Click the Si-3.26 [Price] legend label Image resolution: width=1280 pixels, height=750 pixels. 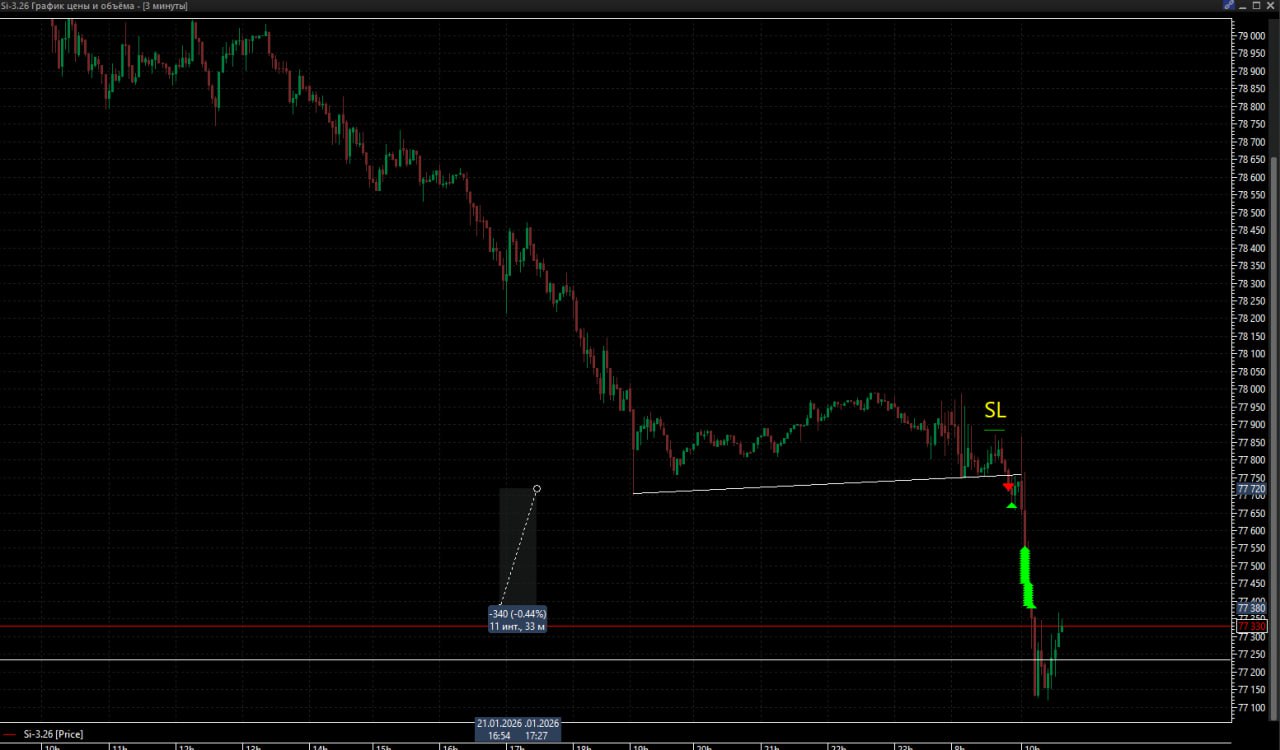click(53, 734)
